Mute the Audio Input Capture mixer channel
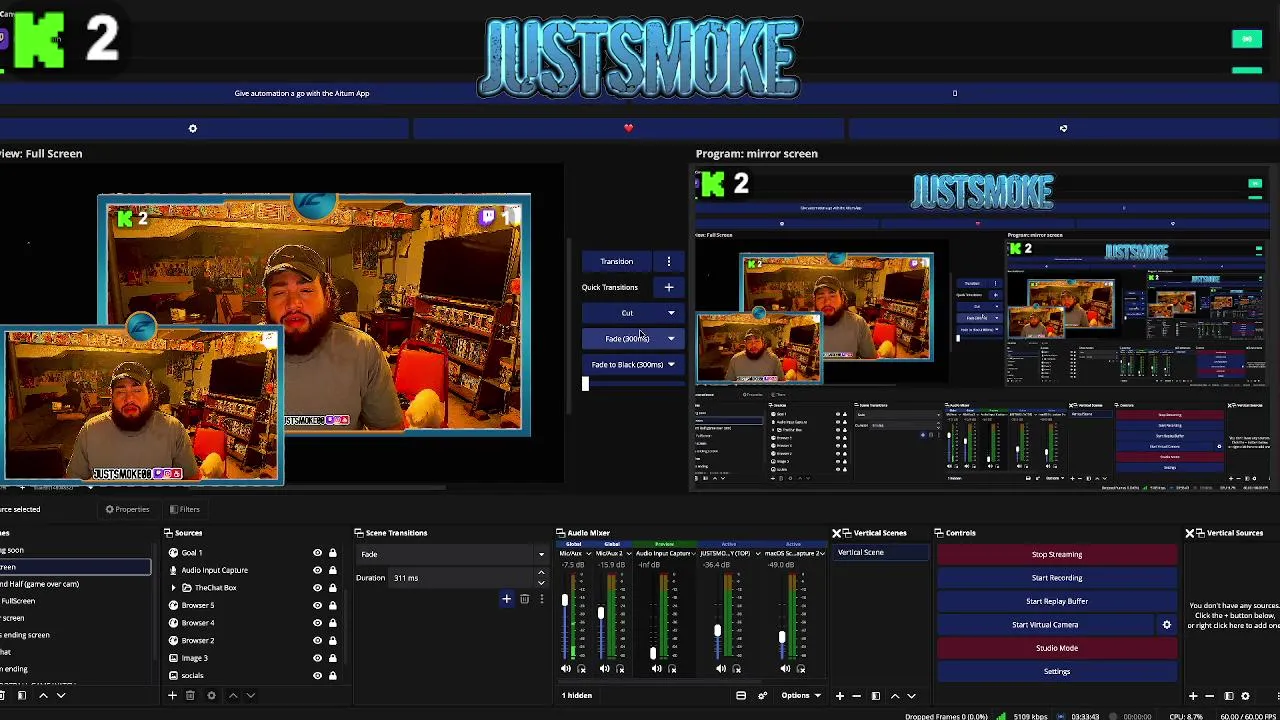Viewport: 1280px width, 720px height. (x=656, y=669)
